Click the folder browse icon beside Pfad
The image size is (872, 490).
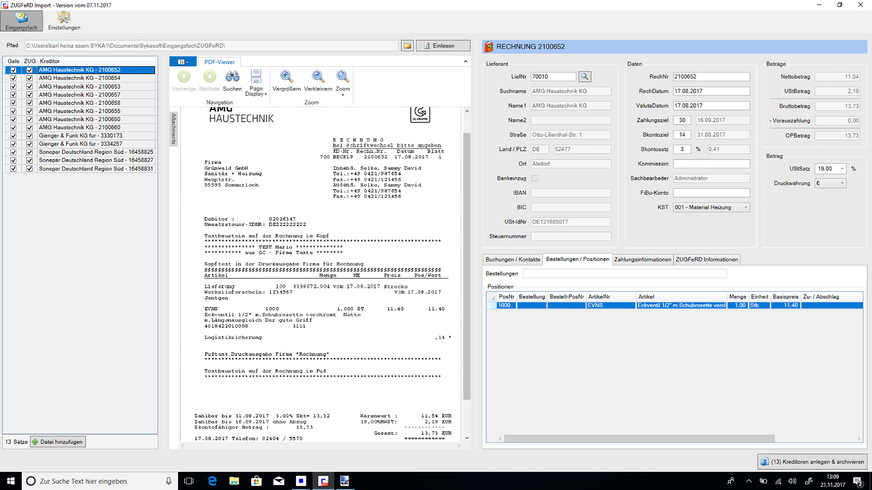tap(407, 46)
